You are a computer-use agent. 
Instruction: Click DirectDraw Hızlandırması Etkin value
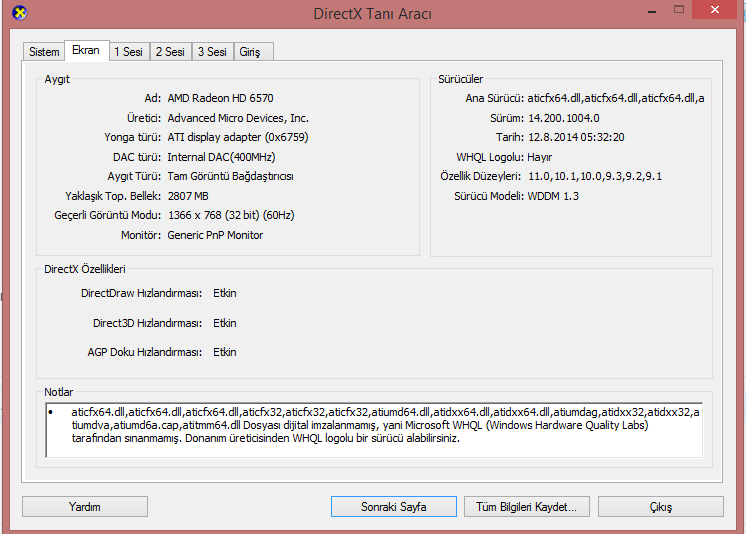[x=225, y=293]
